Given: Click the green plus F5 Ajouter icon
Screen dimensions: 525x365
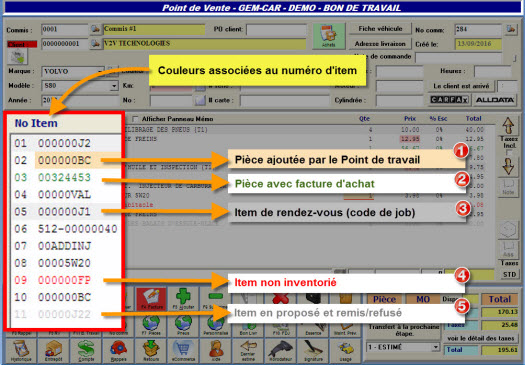Looking at the screenshot, I should (183, 298).
